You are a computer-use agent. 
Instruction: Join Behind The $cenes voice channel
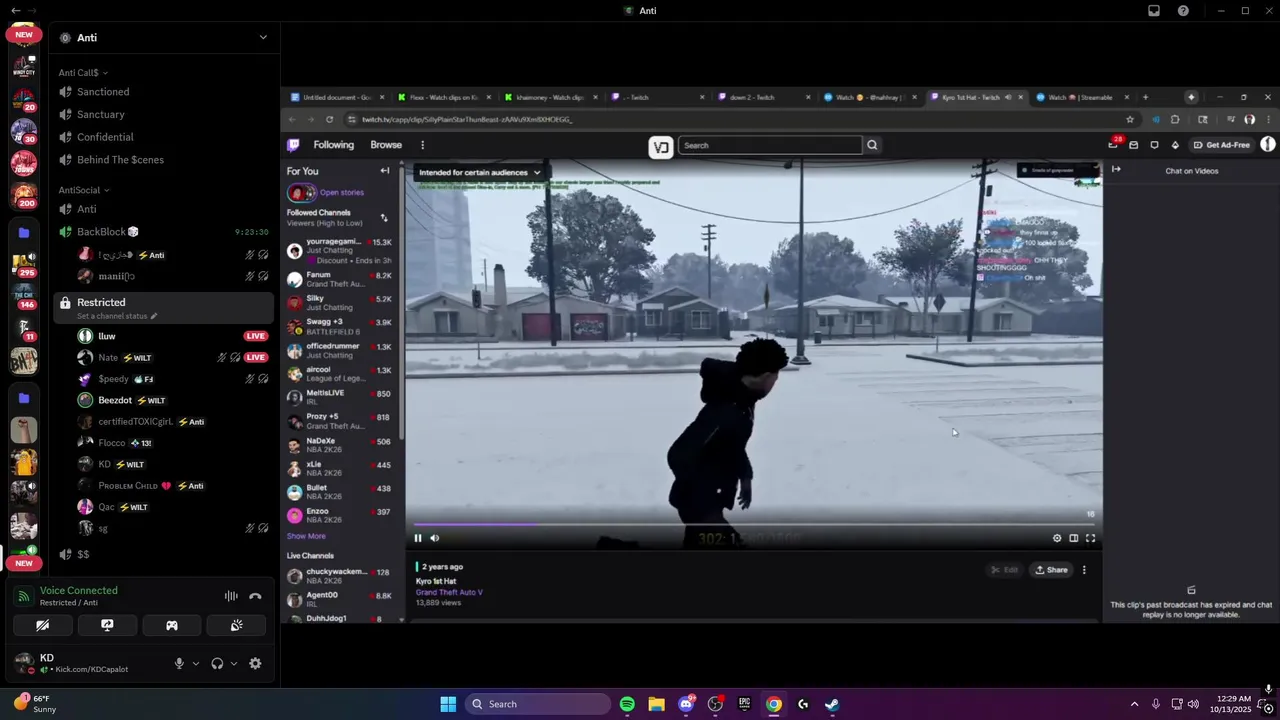point(120,160)
